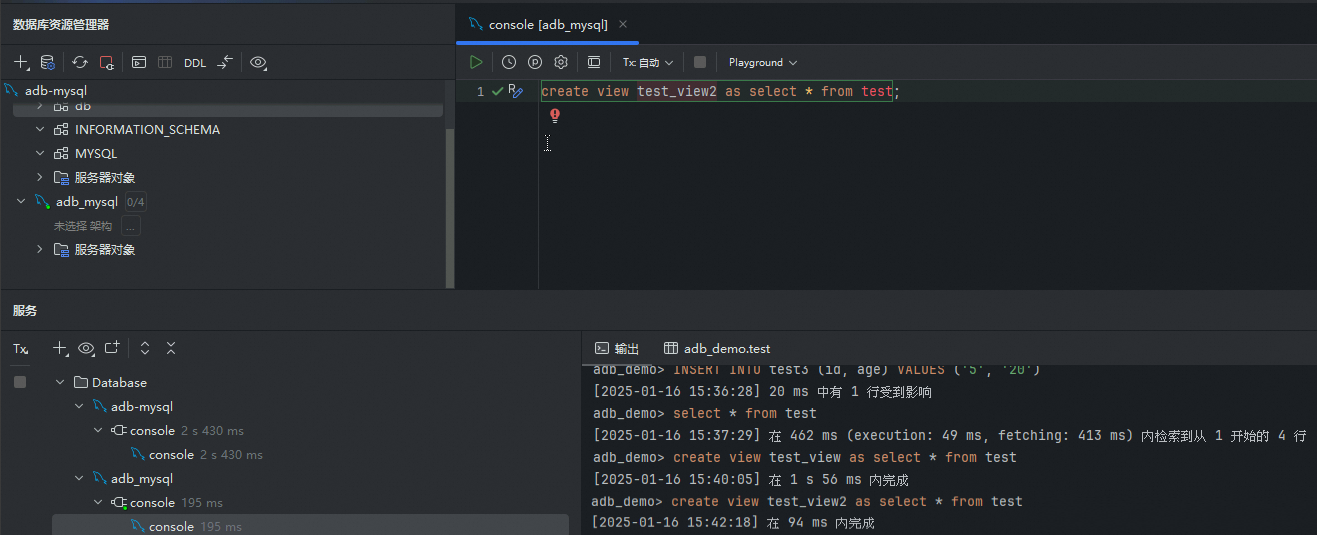Viewport: 1317px width, 535px height.
Task: Refresh the database explorer tree
Action: (80, 63)
